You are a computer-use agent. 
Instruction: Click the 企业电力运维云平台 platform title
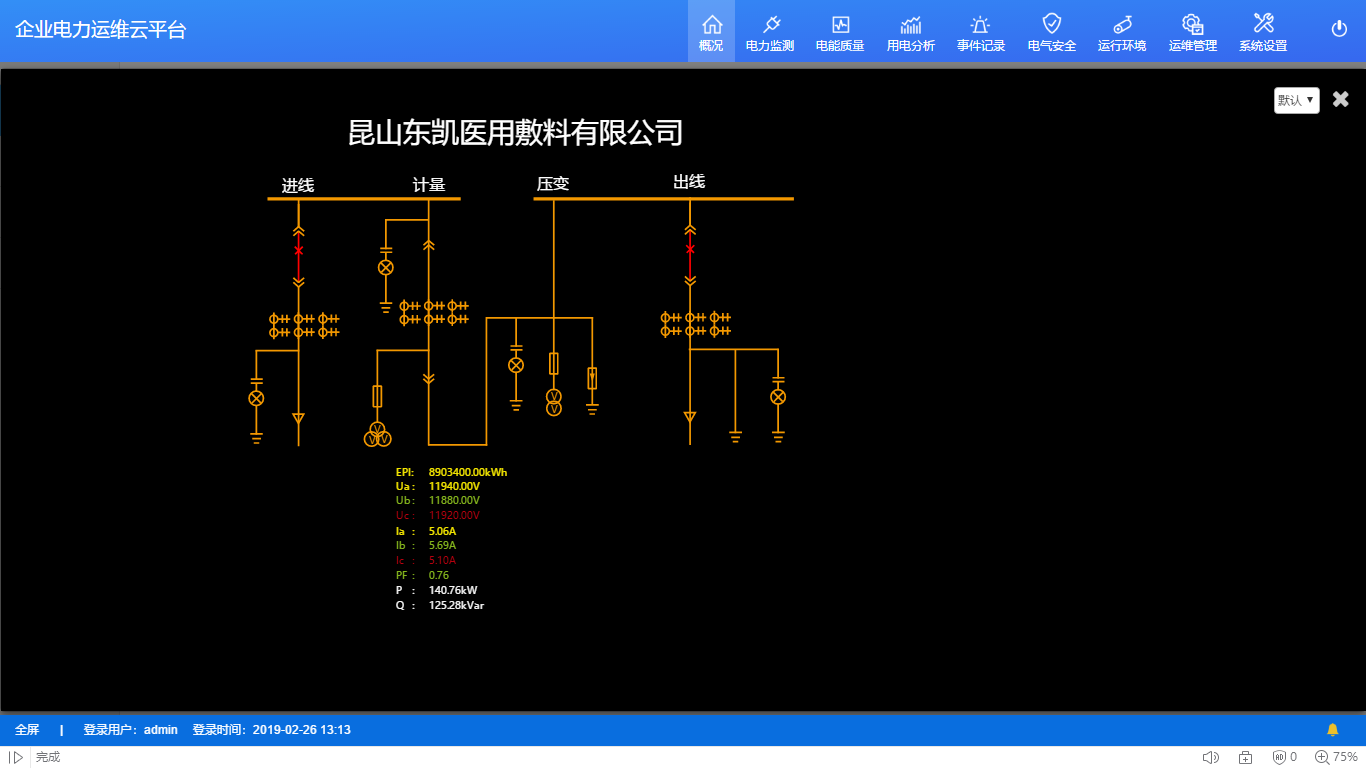click(101, 29)
